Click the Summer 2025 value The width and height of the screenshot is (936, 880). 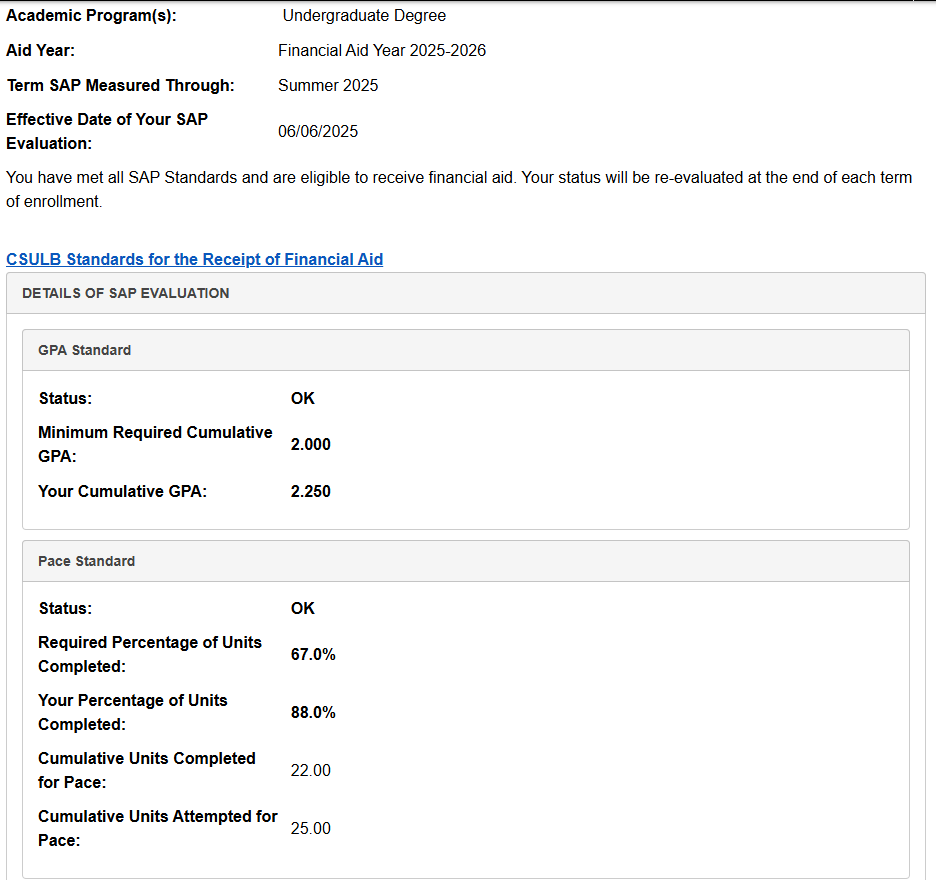[328, 85]
